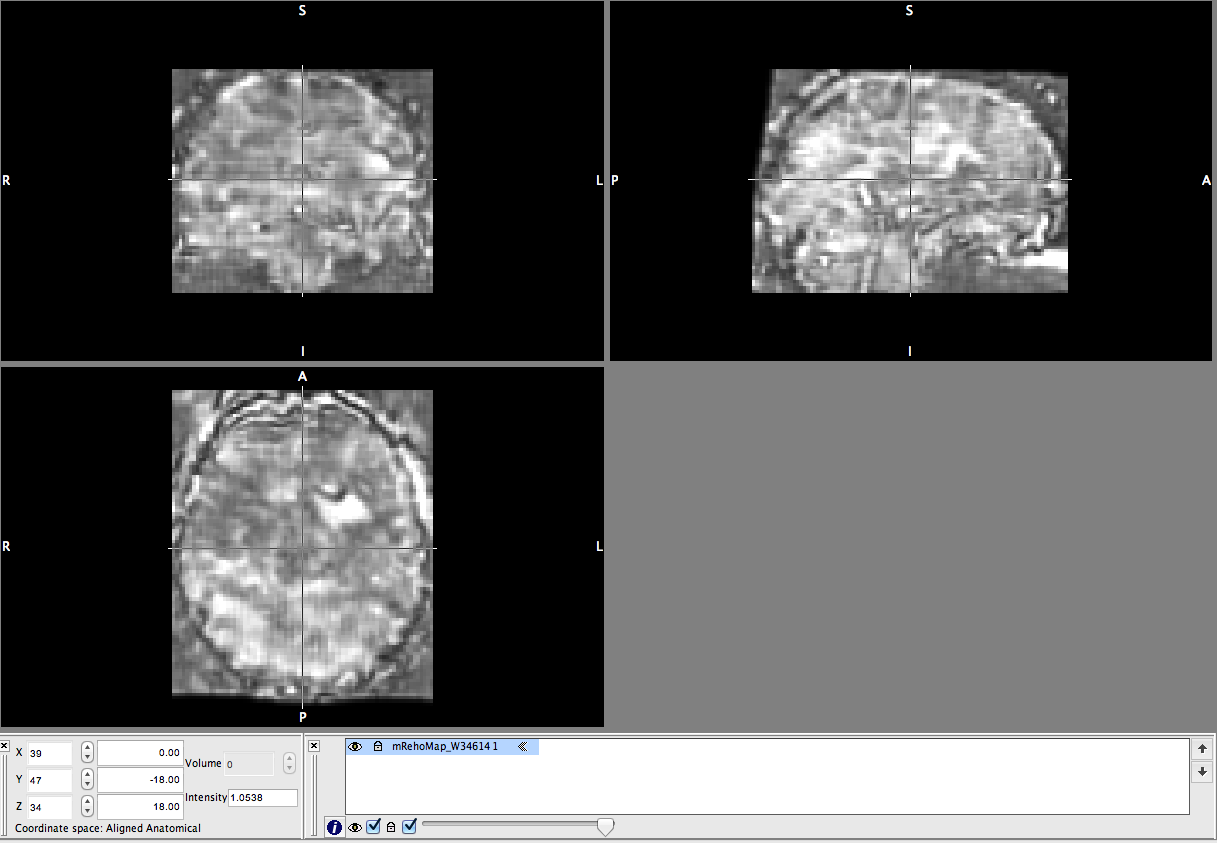Click the "A" label right of the sagittal view
The height and width of the screenshot is (843, 1217).
click(1206, 180)
